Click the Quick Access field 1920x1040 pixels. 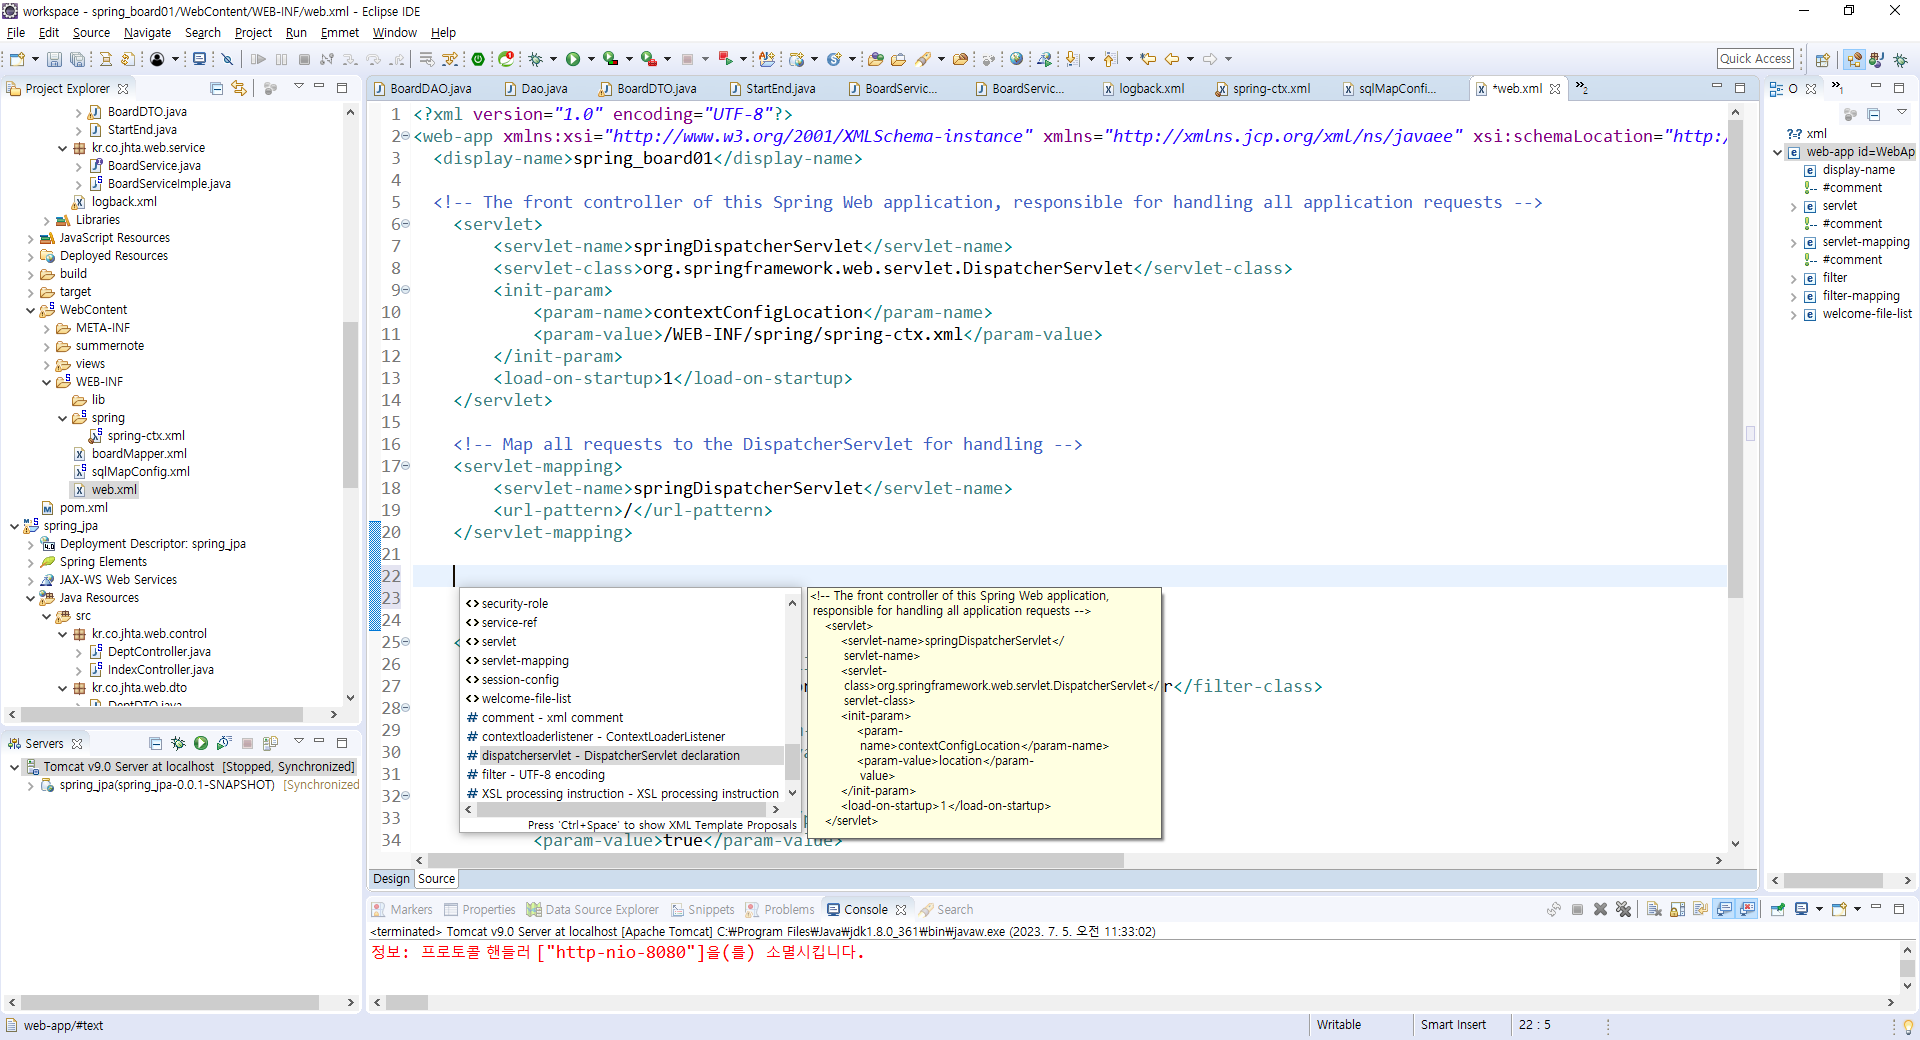[x=1756, y=58]
